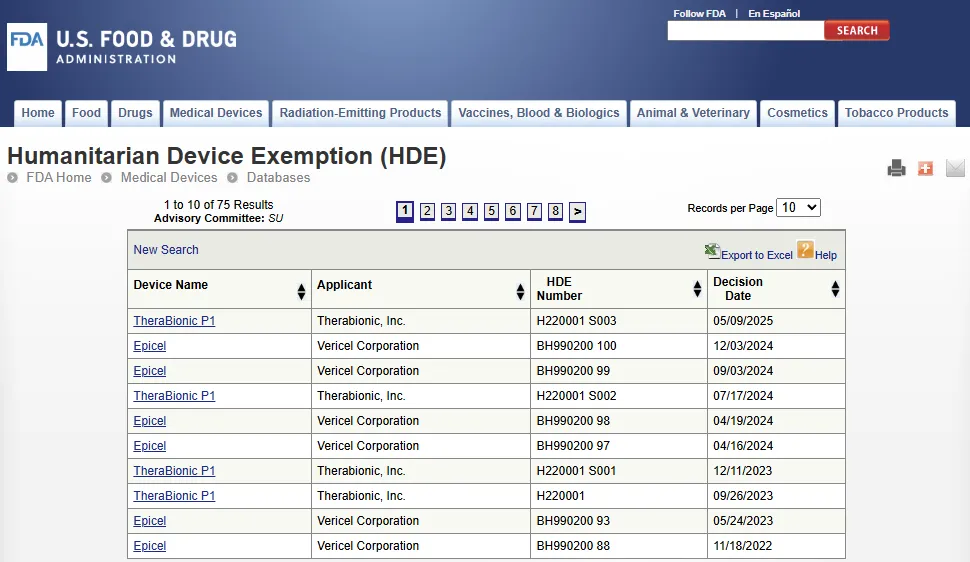Open Animal & Veterinary tab

(693, 113)
